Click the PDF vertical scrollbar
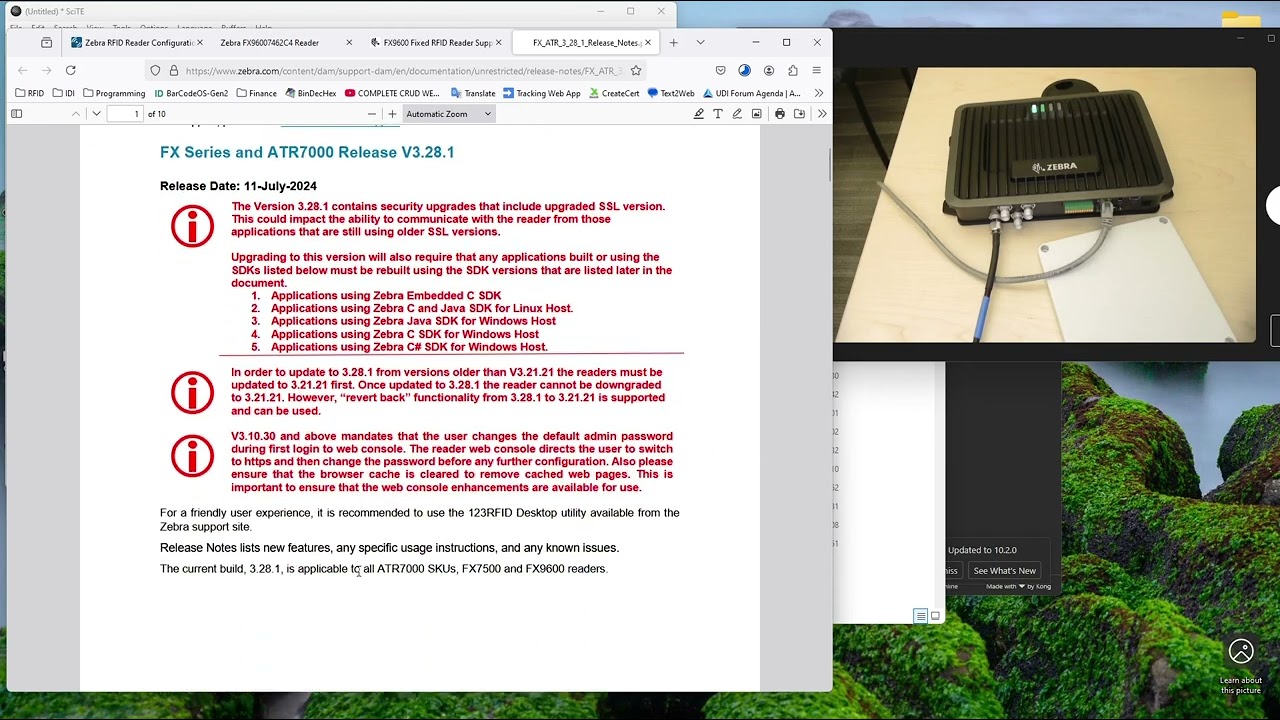This screenshot has width=1280, height=720. point(829,164)
